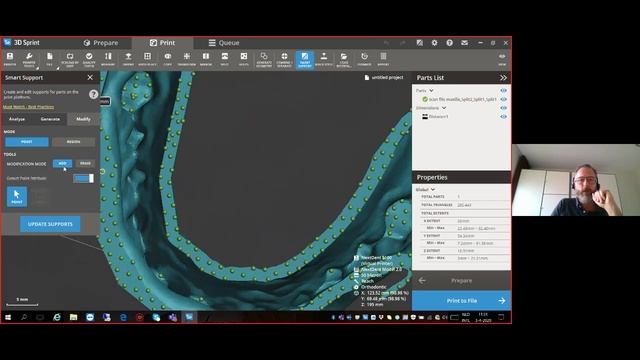Hide the scan file maxilla part
640x360 pixels.
pyautogui.click(x=503, y=99)
